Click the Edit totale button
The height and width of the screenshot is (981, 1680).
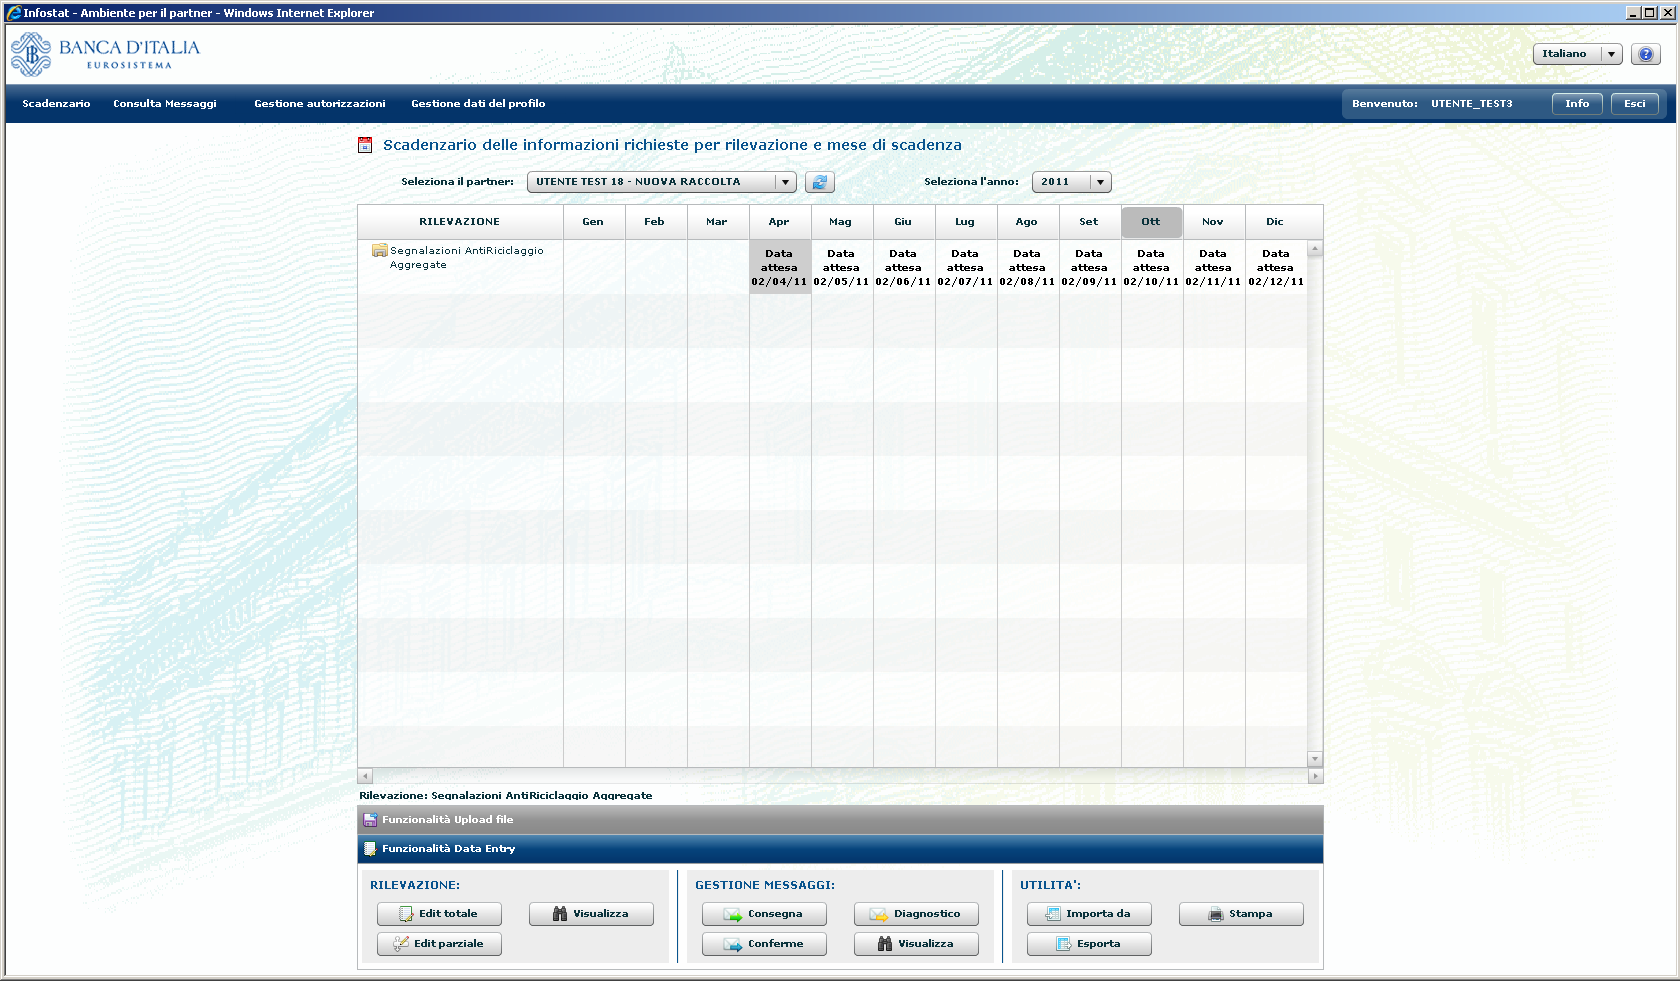(439, 914)
